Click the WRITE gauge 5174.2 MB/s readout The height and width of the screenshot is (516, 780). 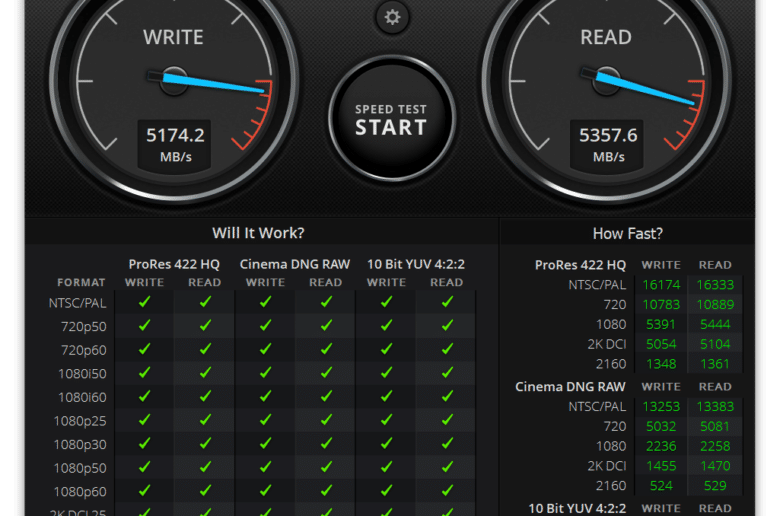175,144
